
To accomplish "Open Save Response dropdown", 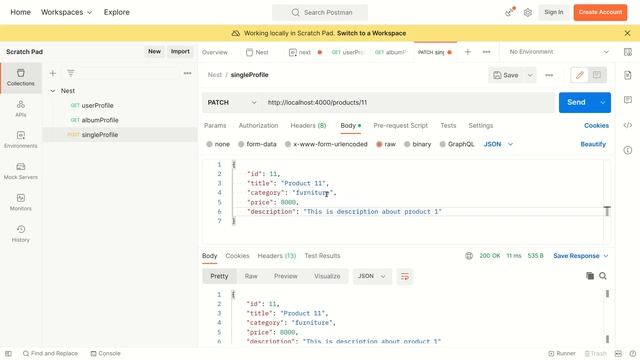I will pos(581,256).
